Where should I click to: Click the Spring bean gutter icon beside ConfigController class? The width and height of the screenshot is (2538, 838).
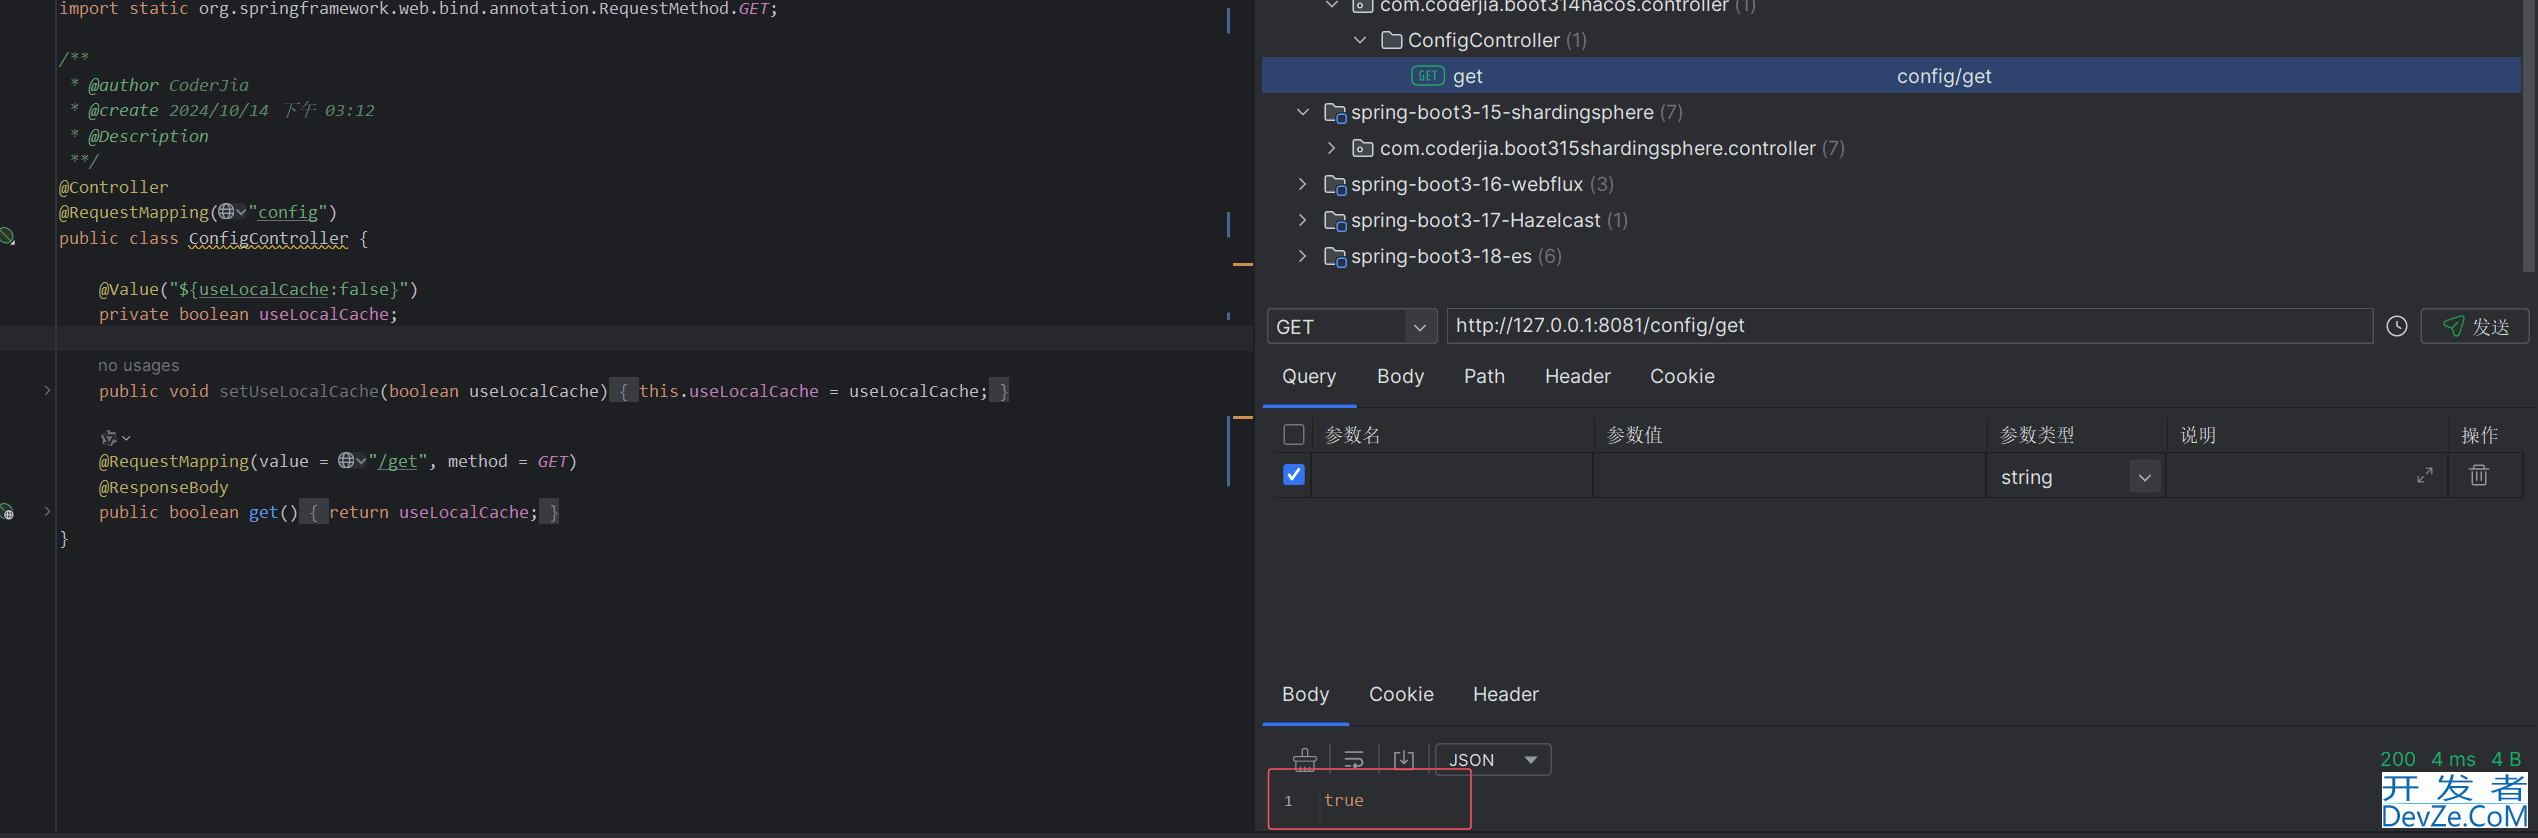8,237
